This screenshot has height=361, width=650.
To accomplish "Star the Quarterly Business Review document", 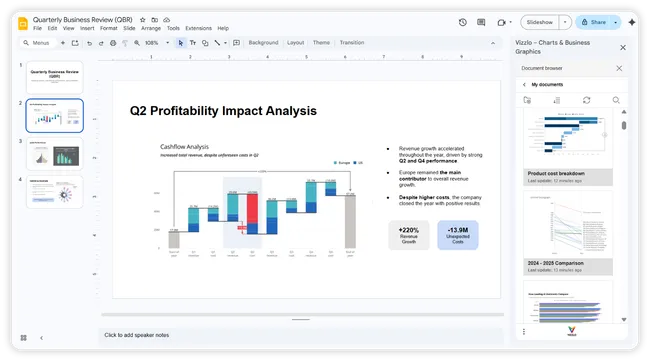I will [143, 20].
